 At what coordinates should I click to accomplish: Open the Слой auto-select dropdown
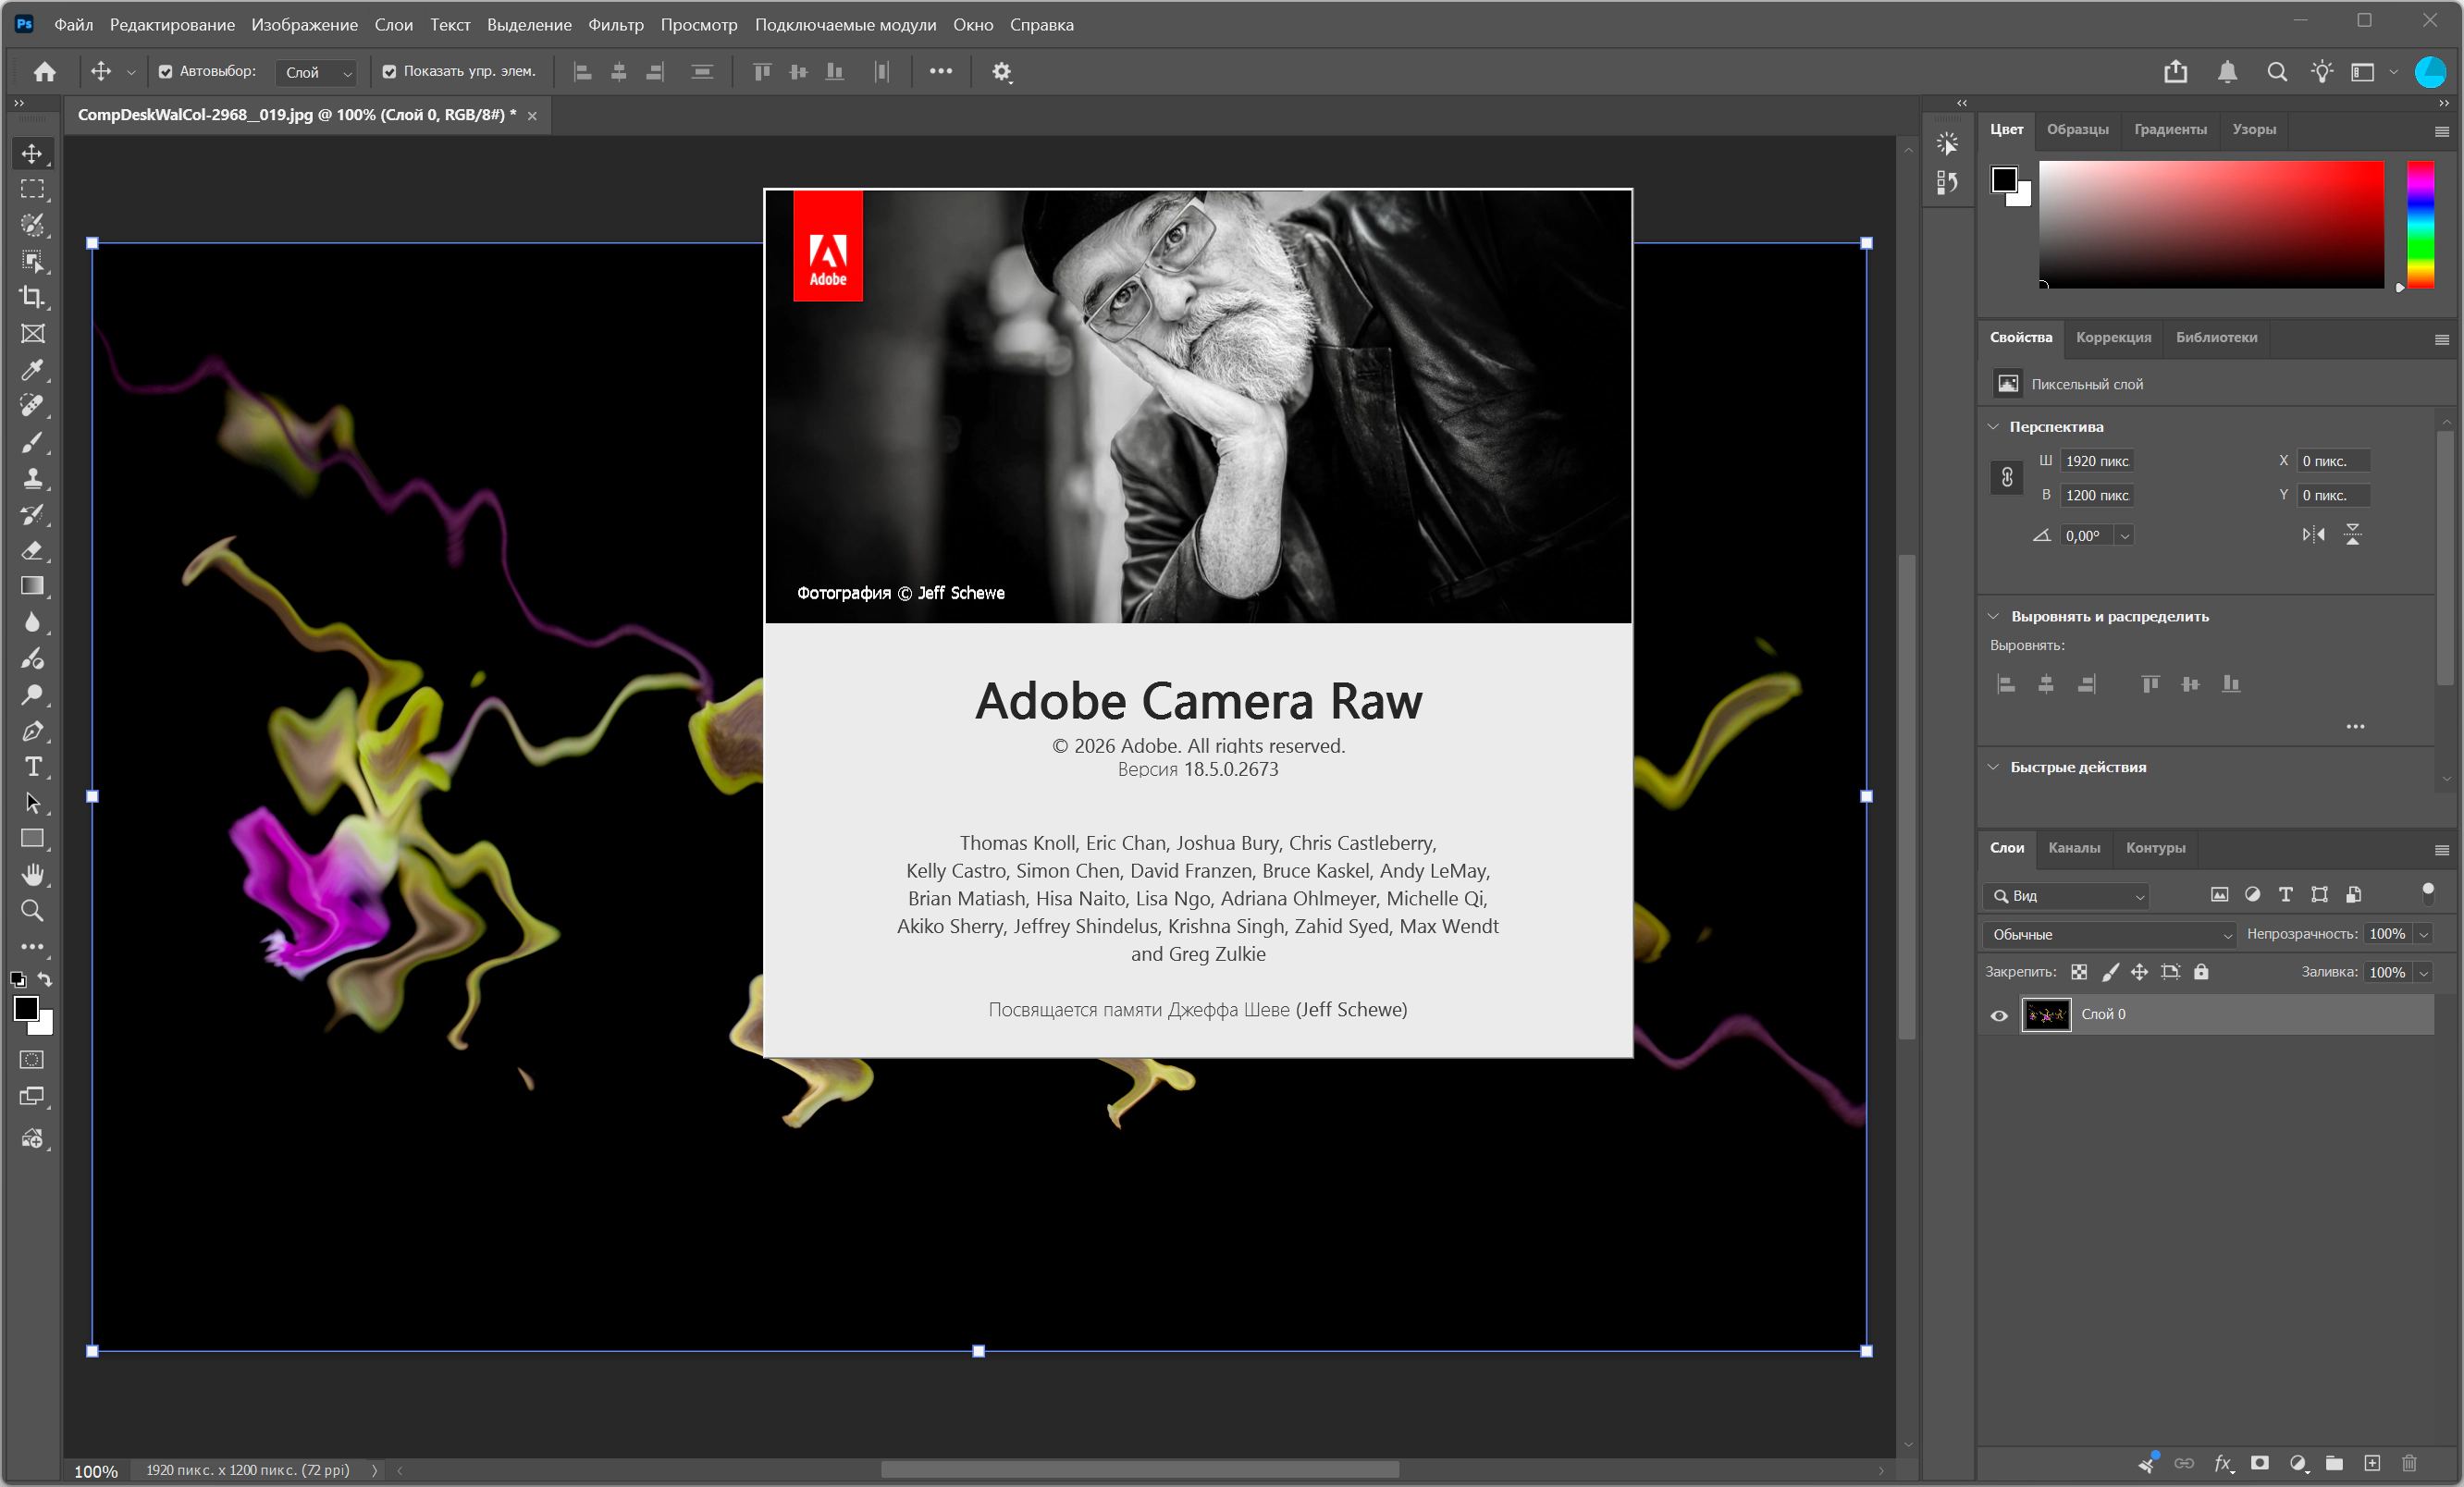317,72
